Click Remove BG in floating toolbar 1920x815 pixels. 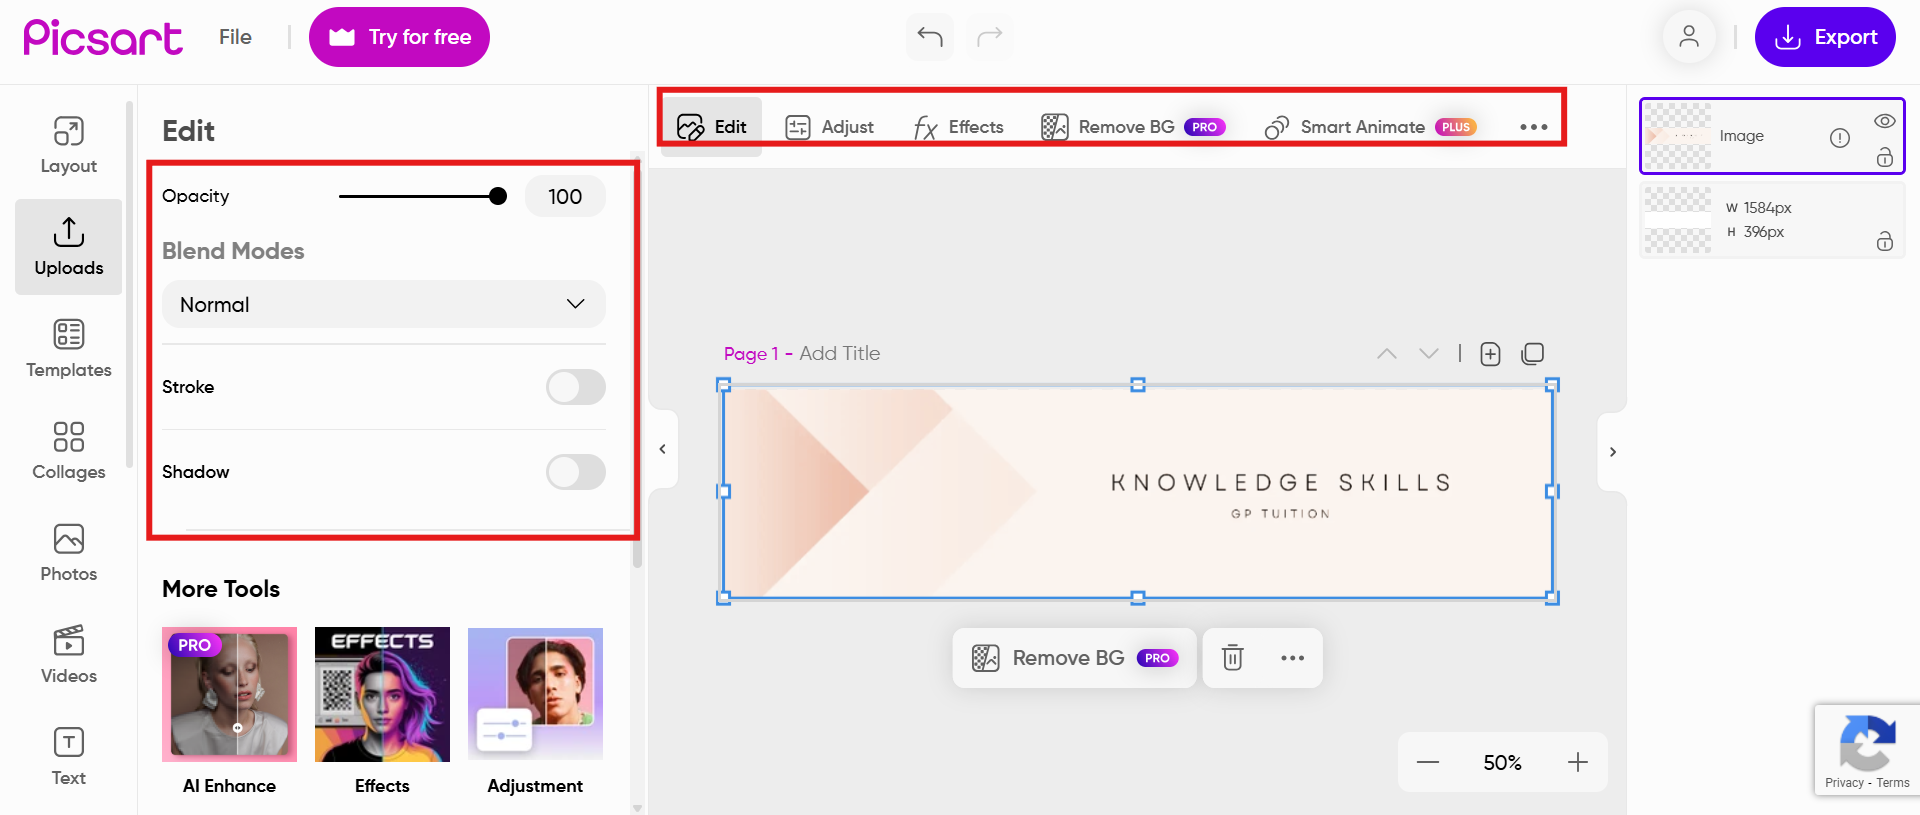[1075, 657]
